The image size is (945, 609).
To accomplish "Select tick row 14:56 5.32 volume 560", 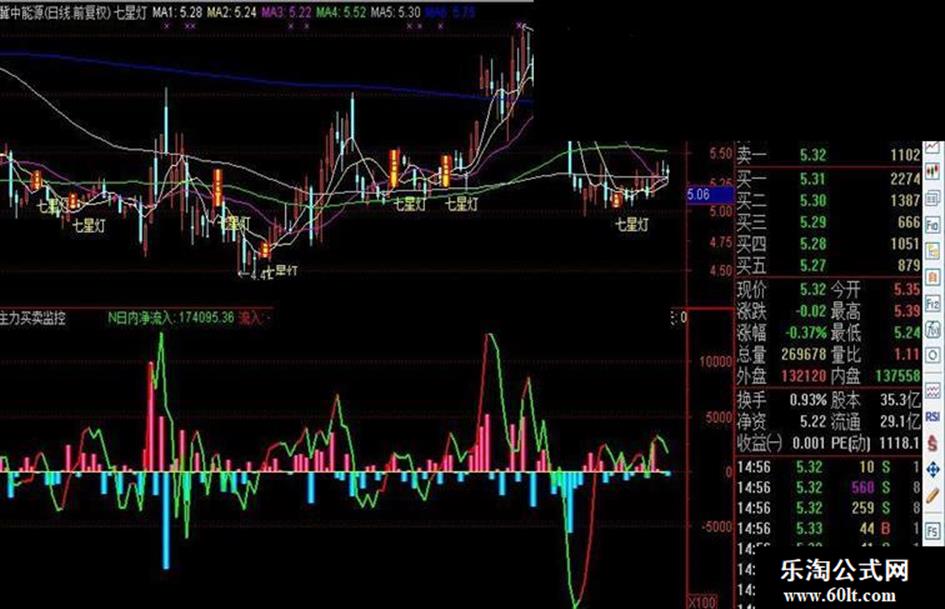I will pyautogui.click(x=828, y=487).
